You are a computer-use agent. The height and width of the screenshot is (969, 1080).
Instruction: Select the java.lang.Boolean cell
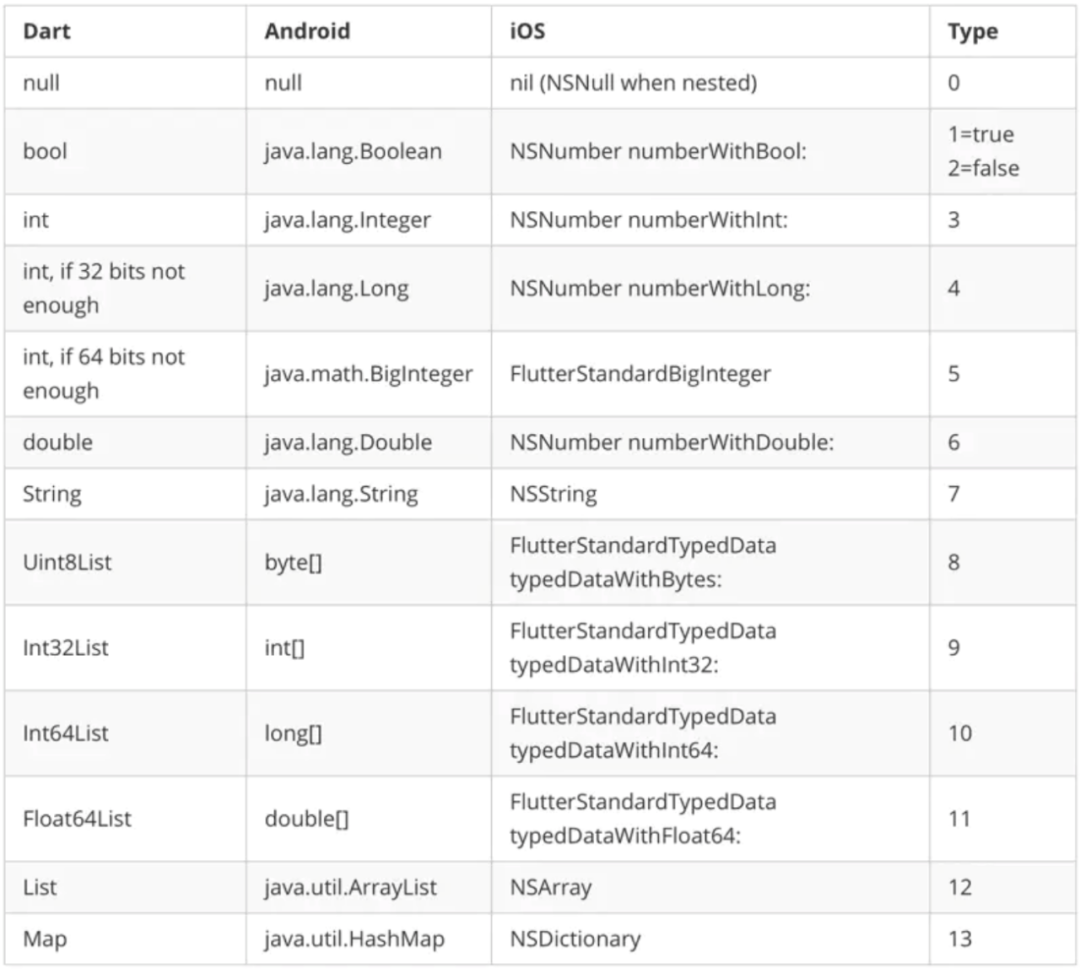pos(352,151)
